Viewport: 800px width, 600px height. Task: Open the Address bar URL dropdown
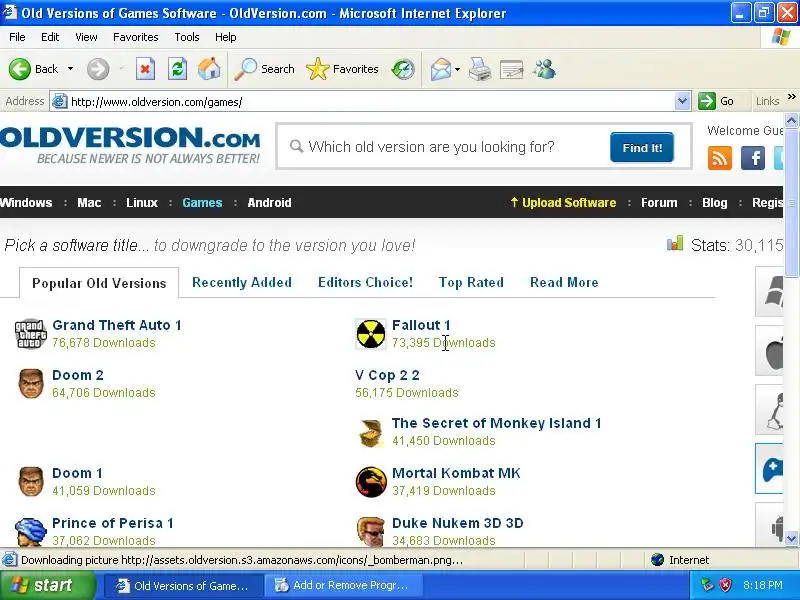(x=682, y=101)
